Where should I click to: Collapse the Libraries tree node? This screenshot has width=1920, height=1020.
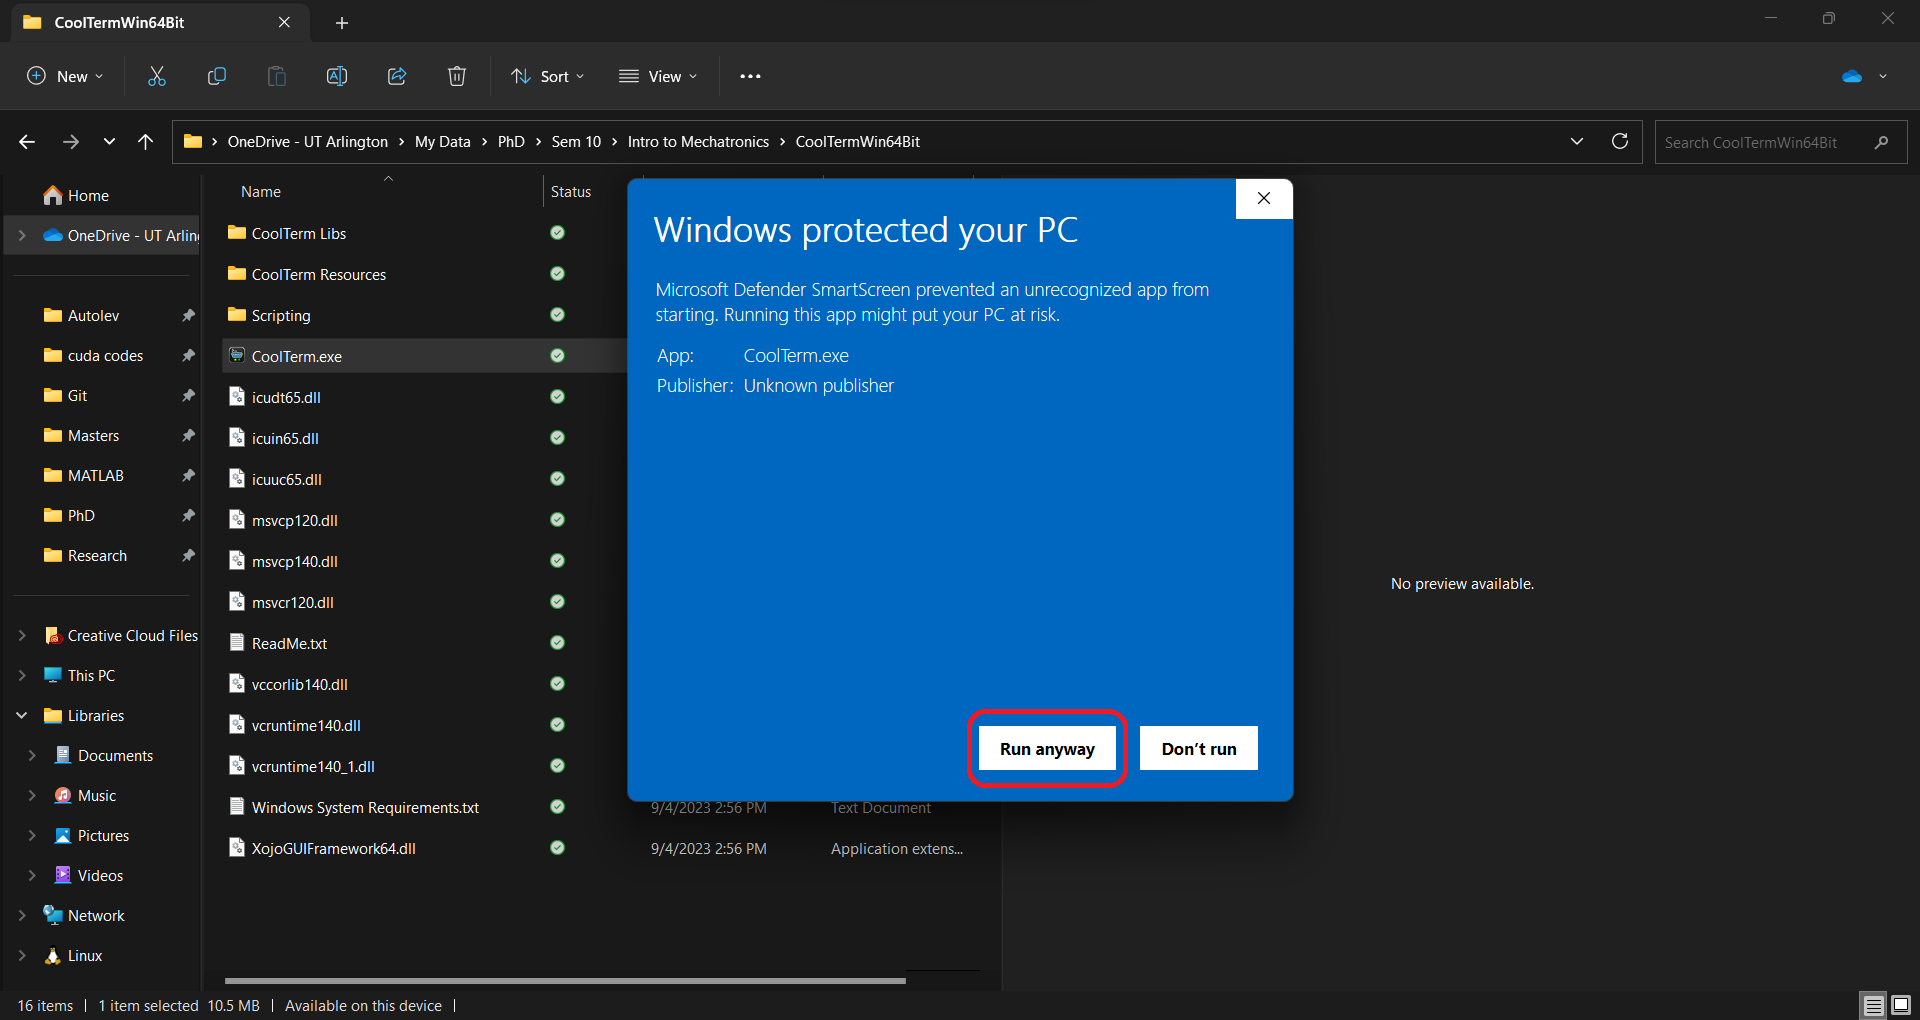point(22,715)
